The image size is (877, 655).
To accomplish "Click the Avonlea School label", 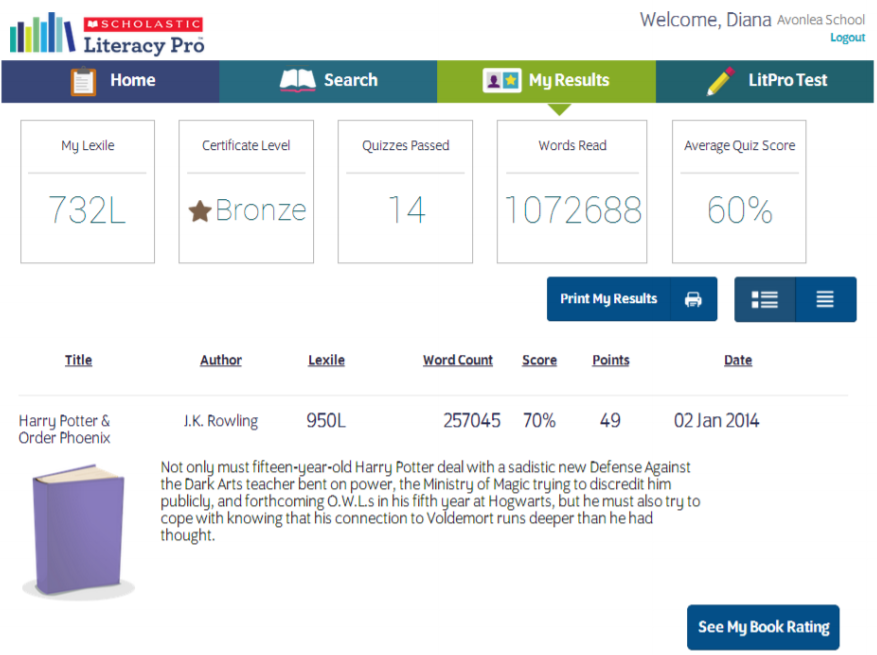I will click(821, 20).
